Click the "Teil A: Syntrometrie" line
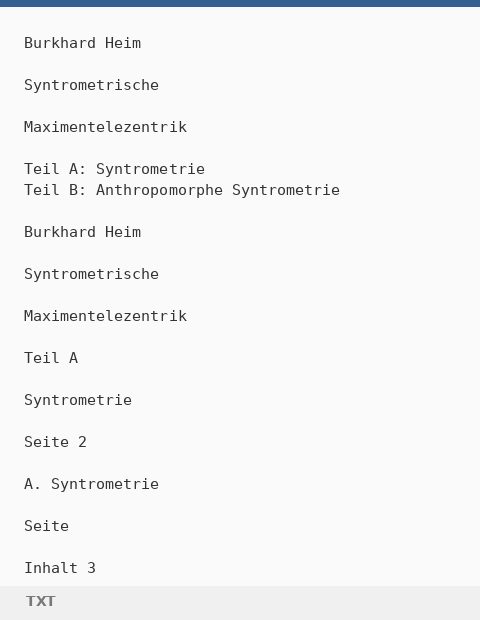The height and width of the screenshot is (620, 480). pyautogui.click(x=114, y=169)
